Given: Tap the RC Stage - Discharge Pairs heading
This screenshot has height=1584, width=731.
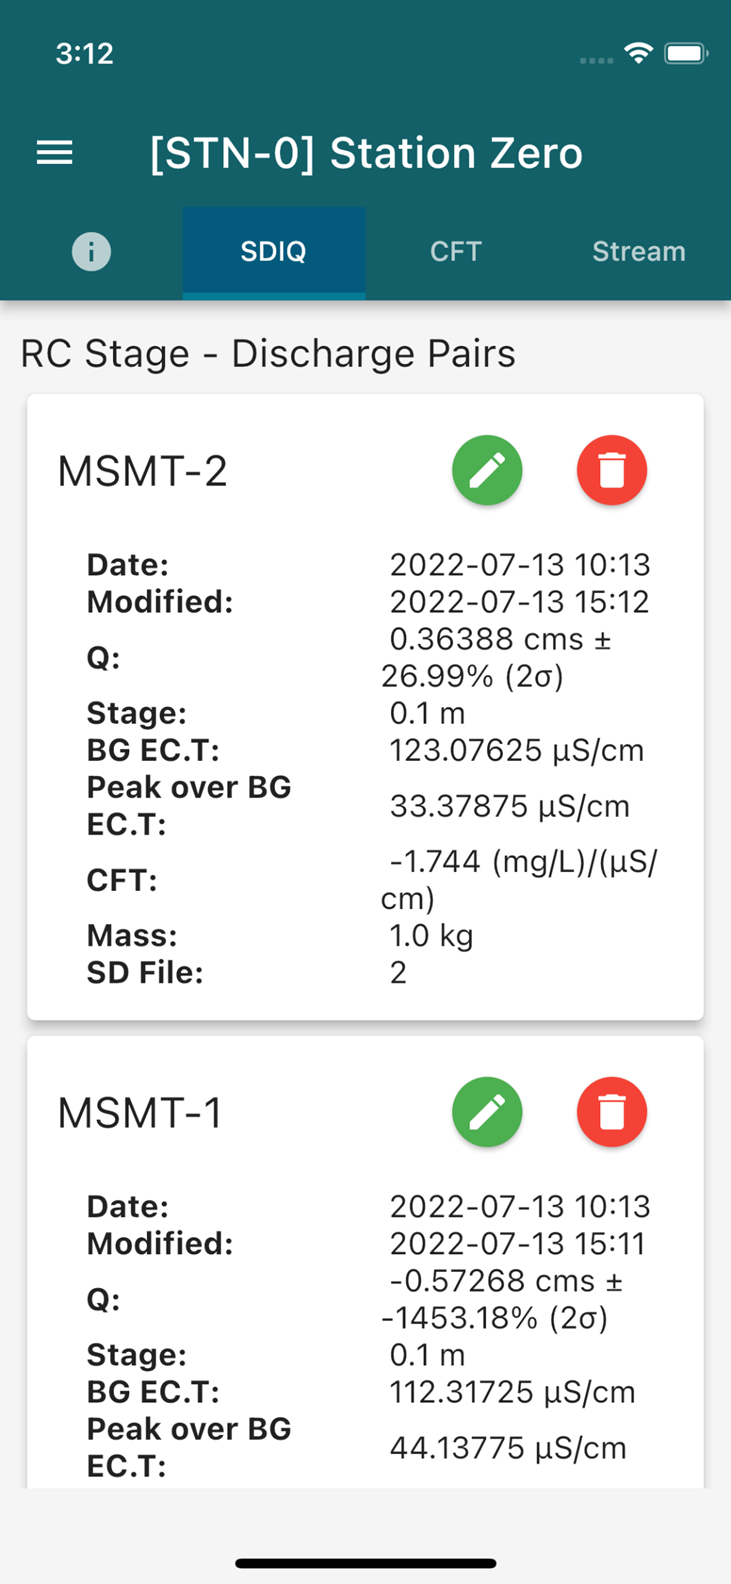Looking at the screenshot, I should [x=268, y=354].
